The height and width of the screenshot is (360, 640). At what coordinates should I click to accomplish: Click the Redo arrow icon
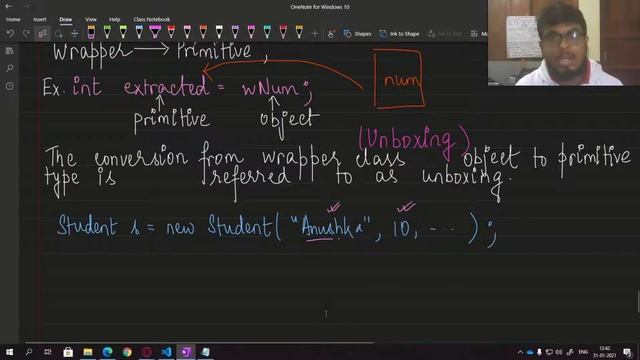(x=26, y=33)
